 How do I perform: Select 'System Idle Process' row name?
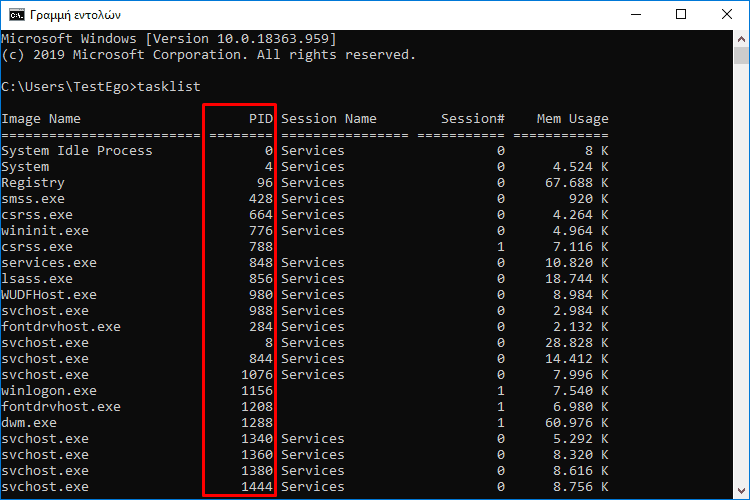77,151
